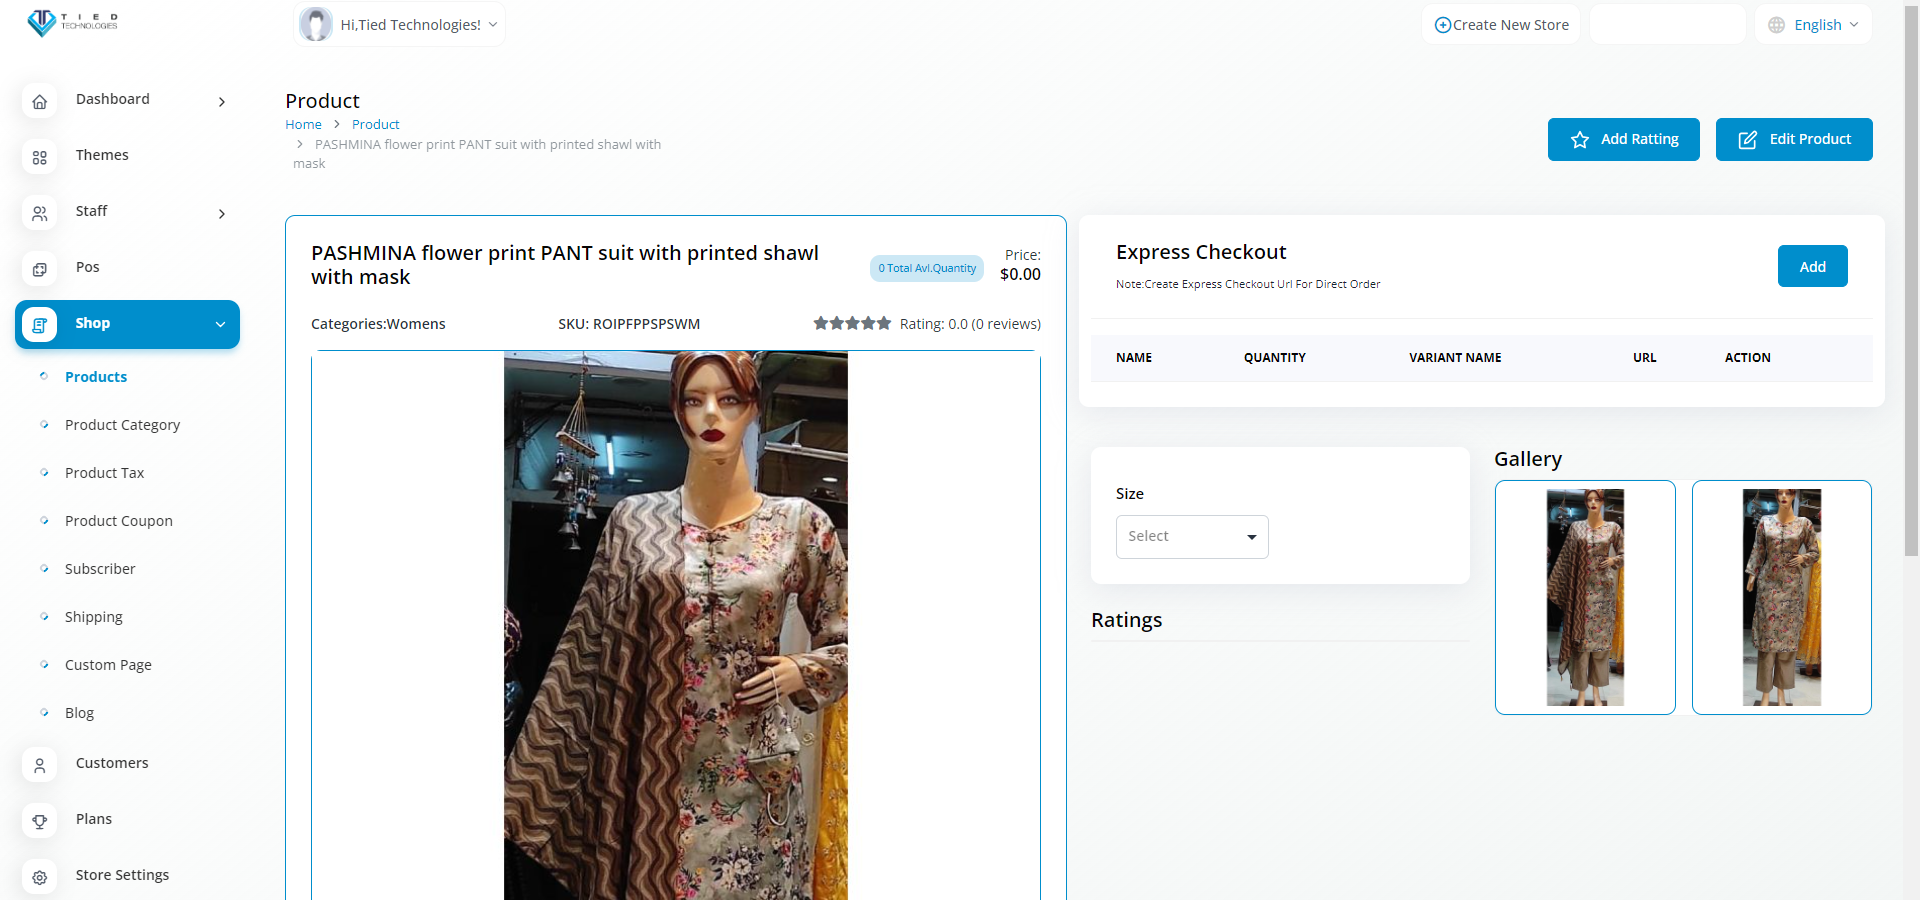Collapse the Shop menu section
The image size is (1920, 900).
220,324
